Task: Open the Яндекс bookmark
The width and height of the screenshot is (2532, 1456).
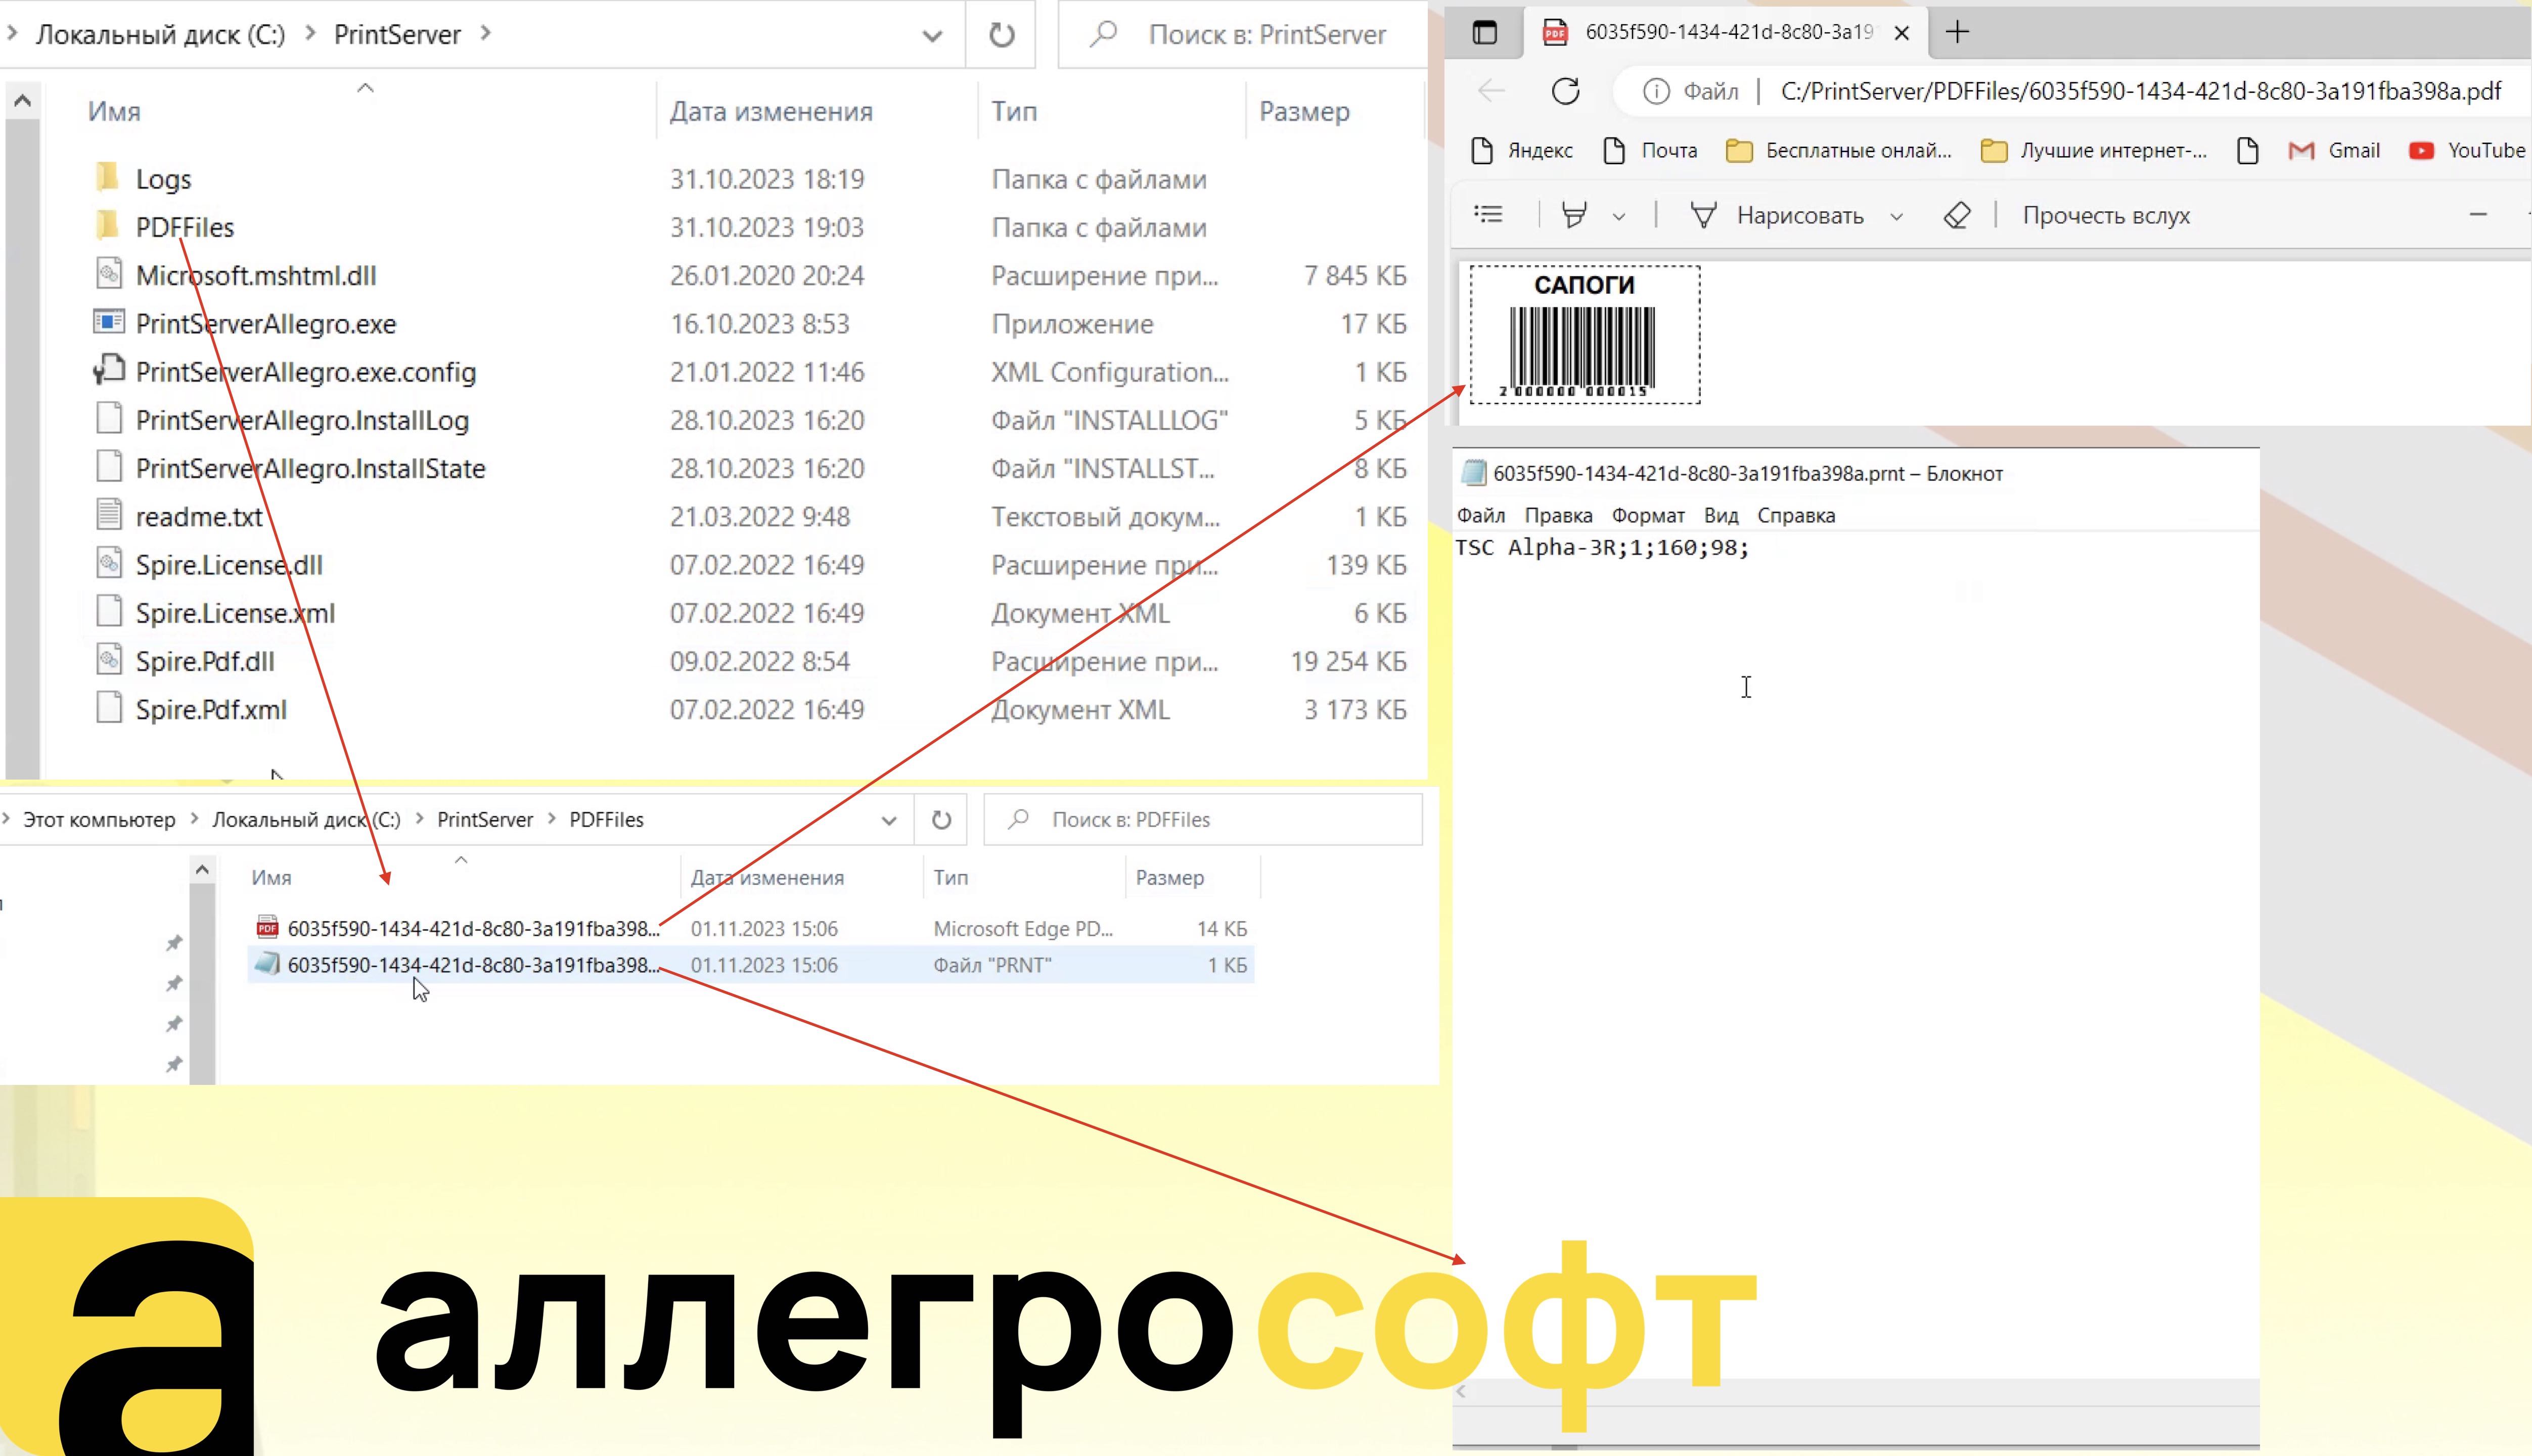Action: (x=1522, y=150)
